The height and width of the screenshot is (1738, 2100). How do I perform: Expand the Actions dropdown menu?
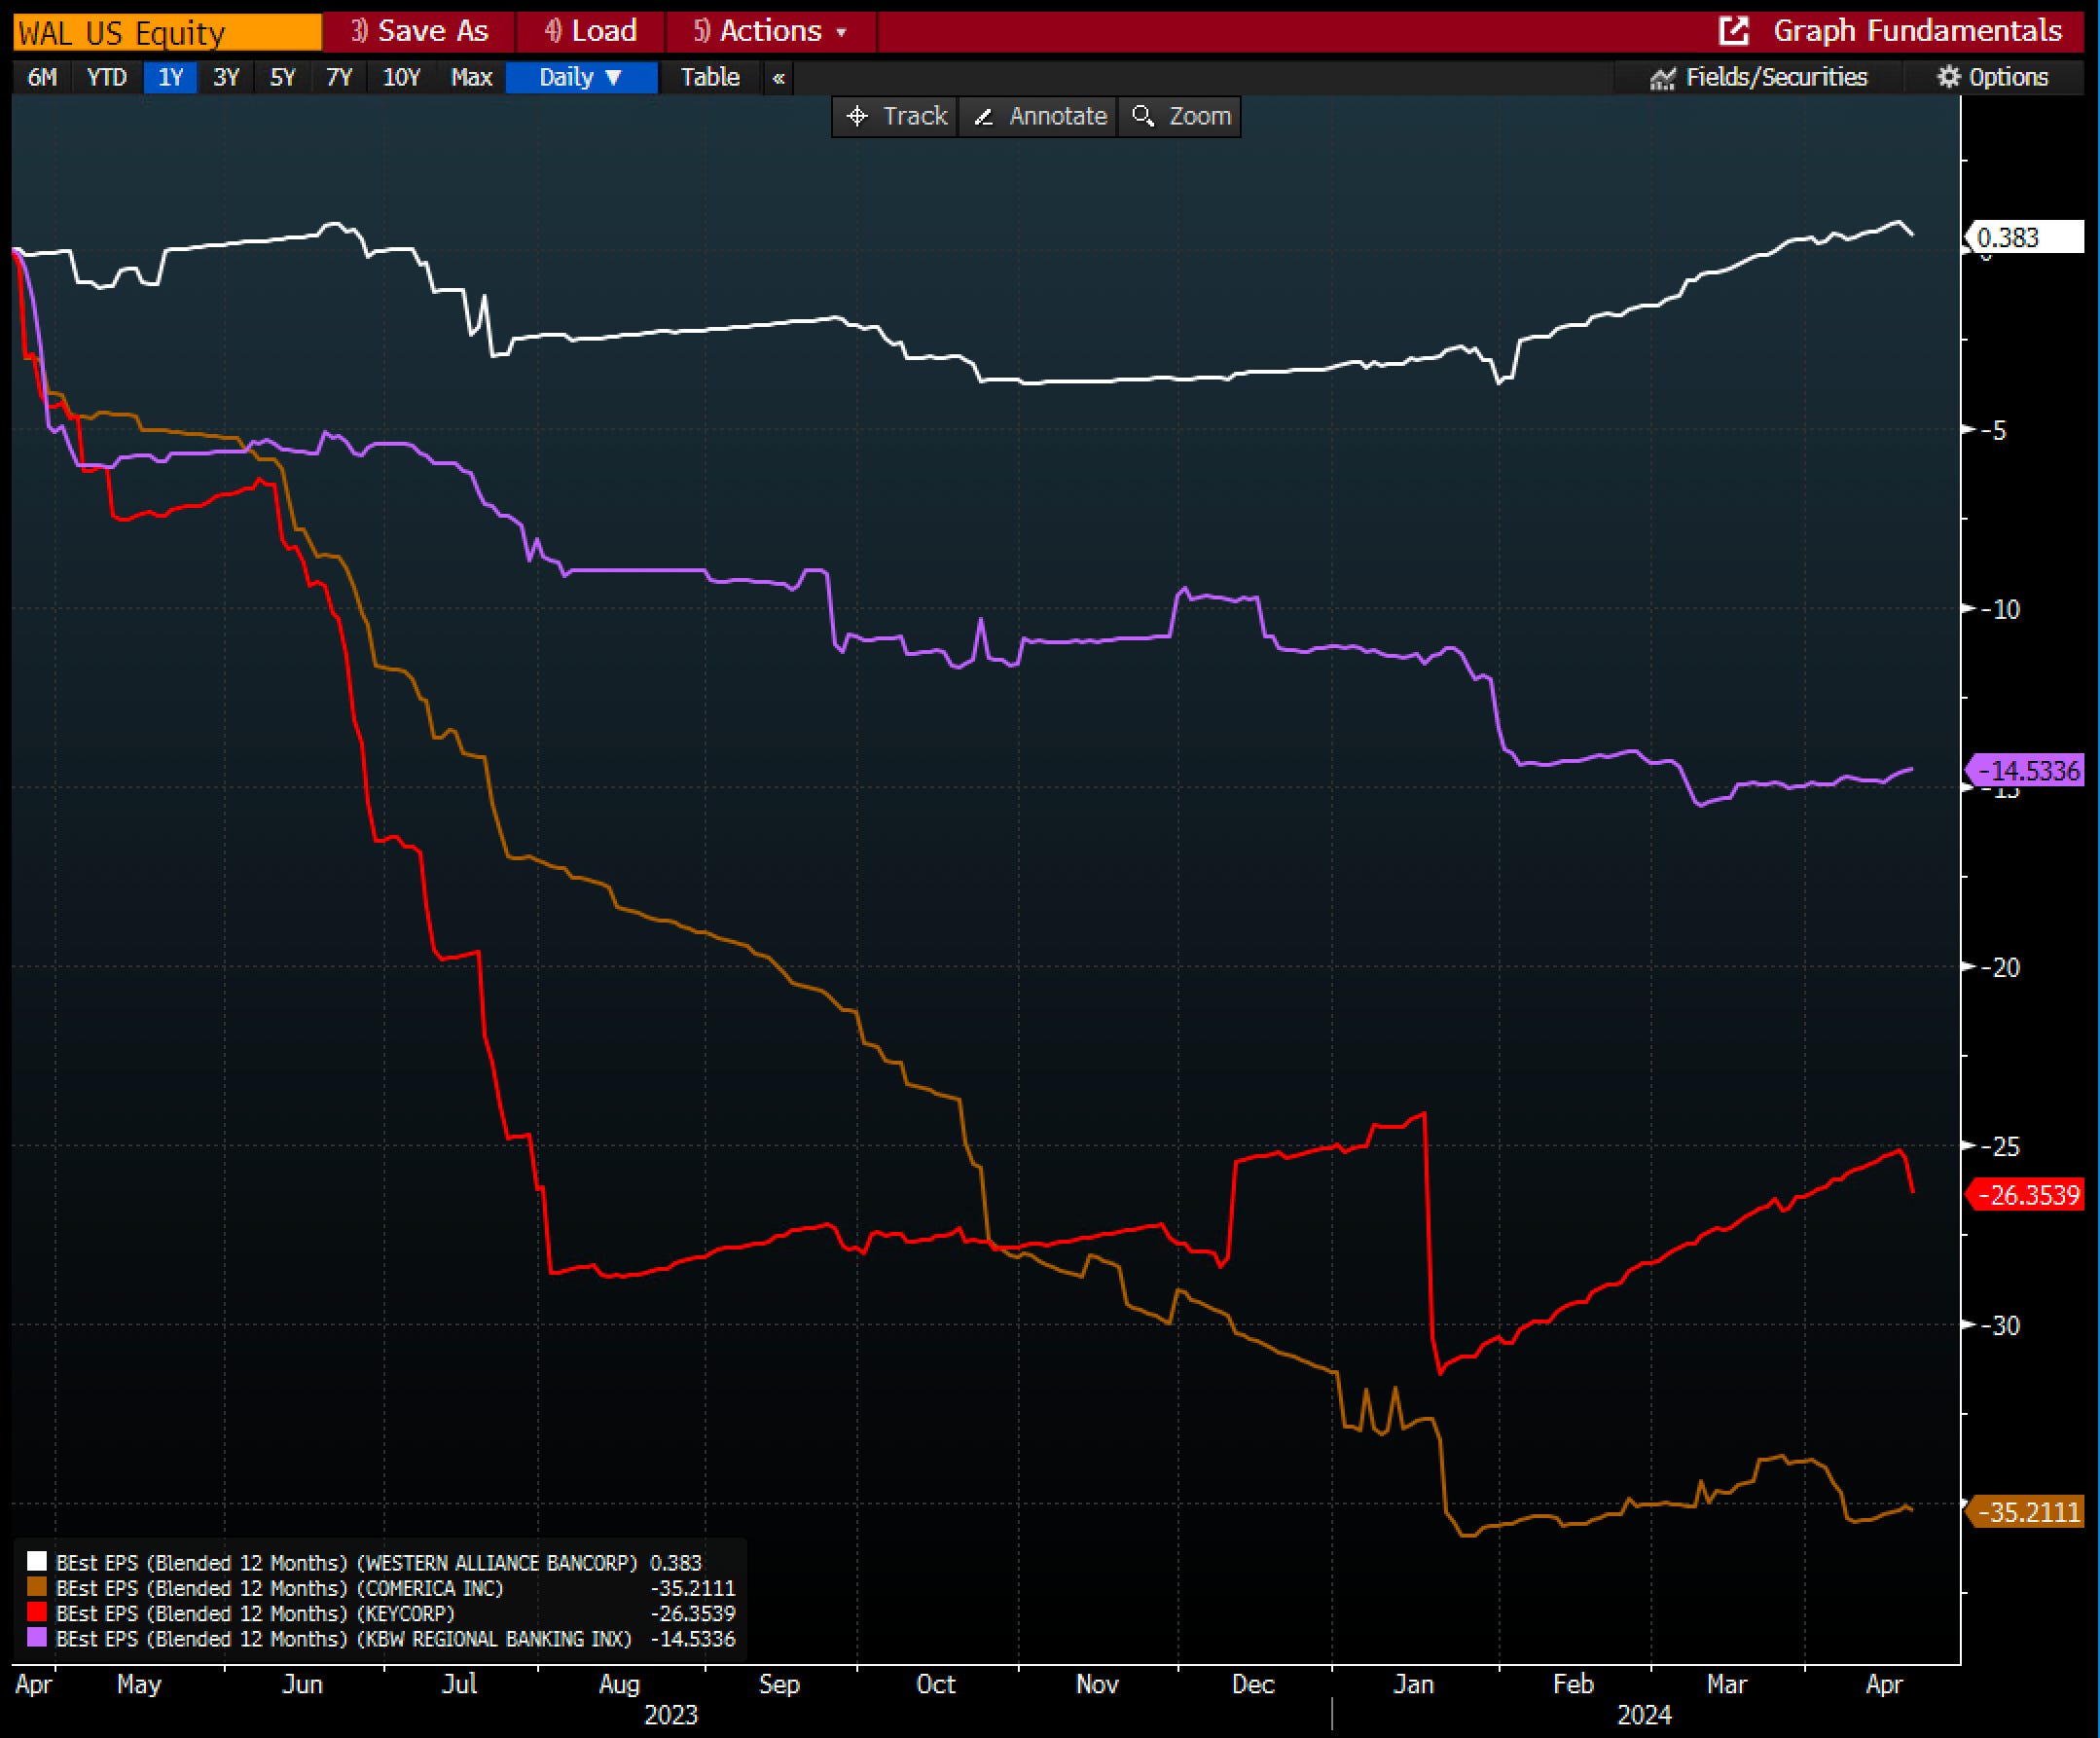tap(771, 31)
